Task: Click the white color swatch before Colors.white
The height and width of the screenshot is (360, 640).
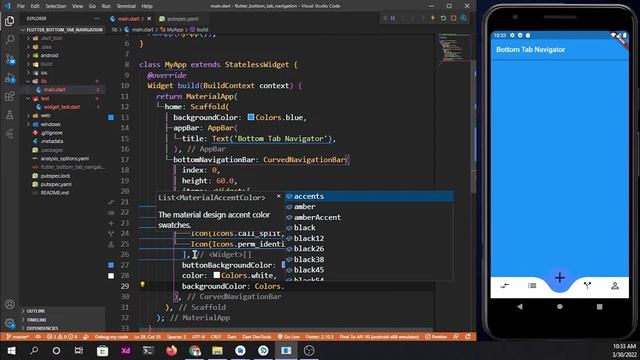Action: [217, 276]
